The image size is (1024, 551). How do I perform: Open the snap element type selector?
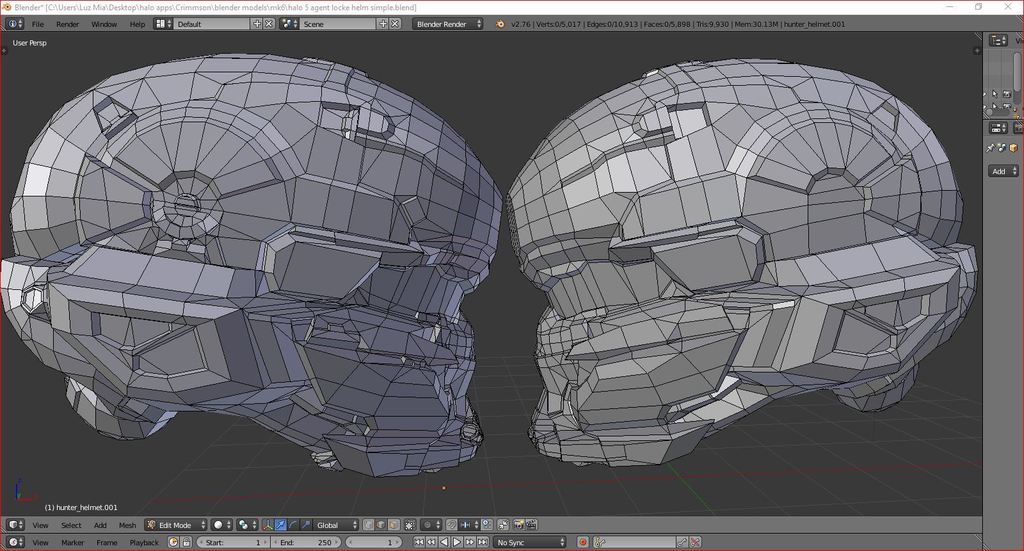click(469, 525)
